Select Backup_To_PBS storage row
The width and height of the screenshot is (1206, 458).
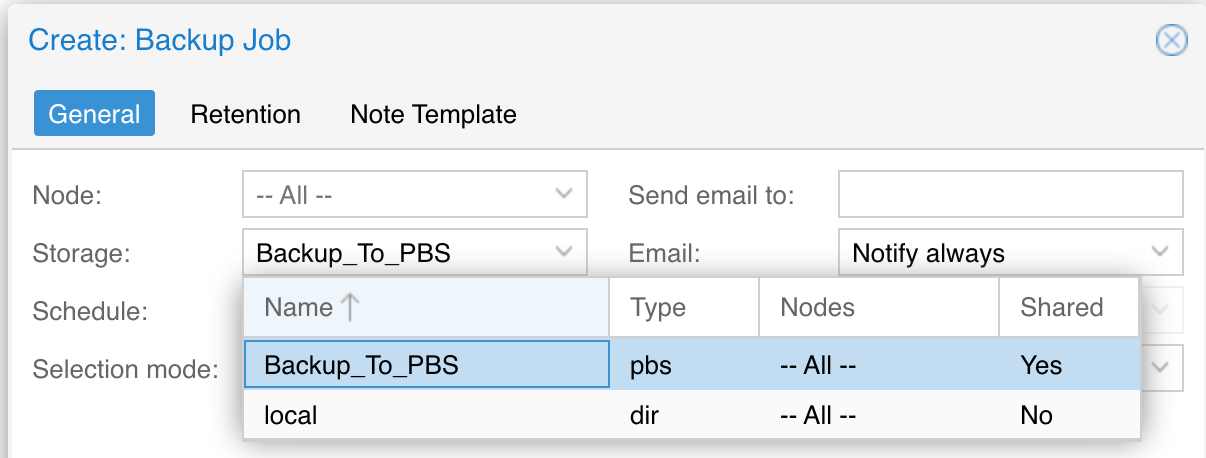tap(691, 365)
